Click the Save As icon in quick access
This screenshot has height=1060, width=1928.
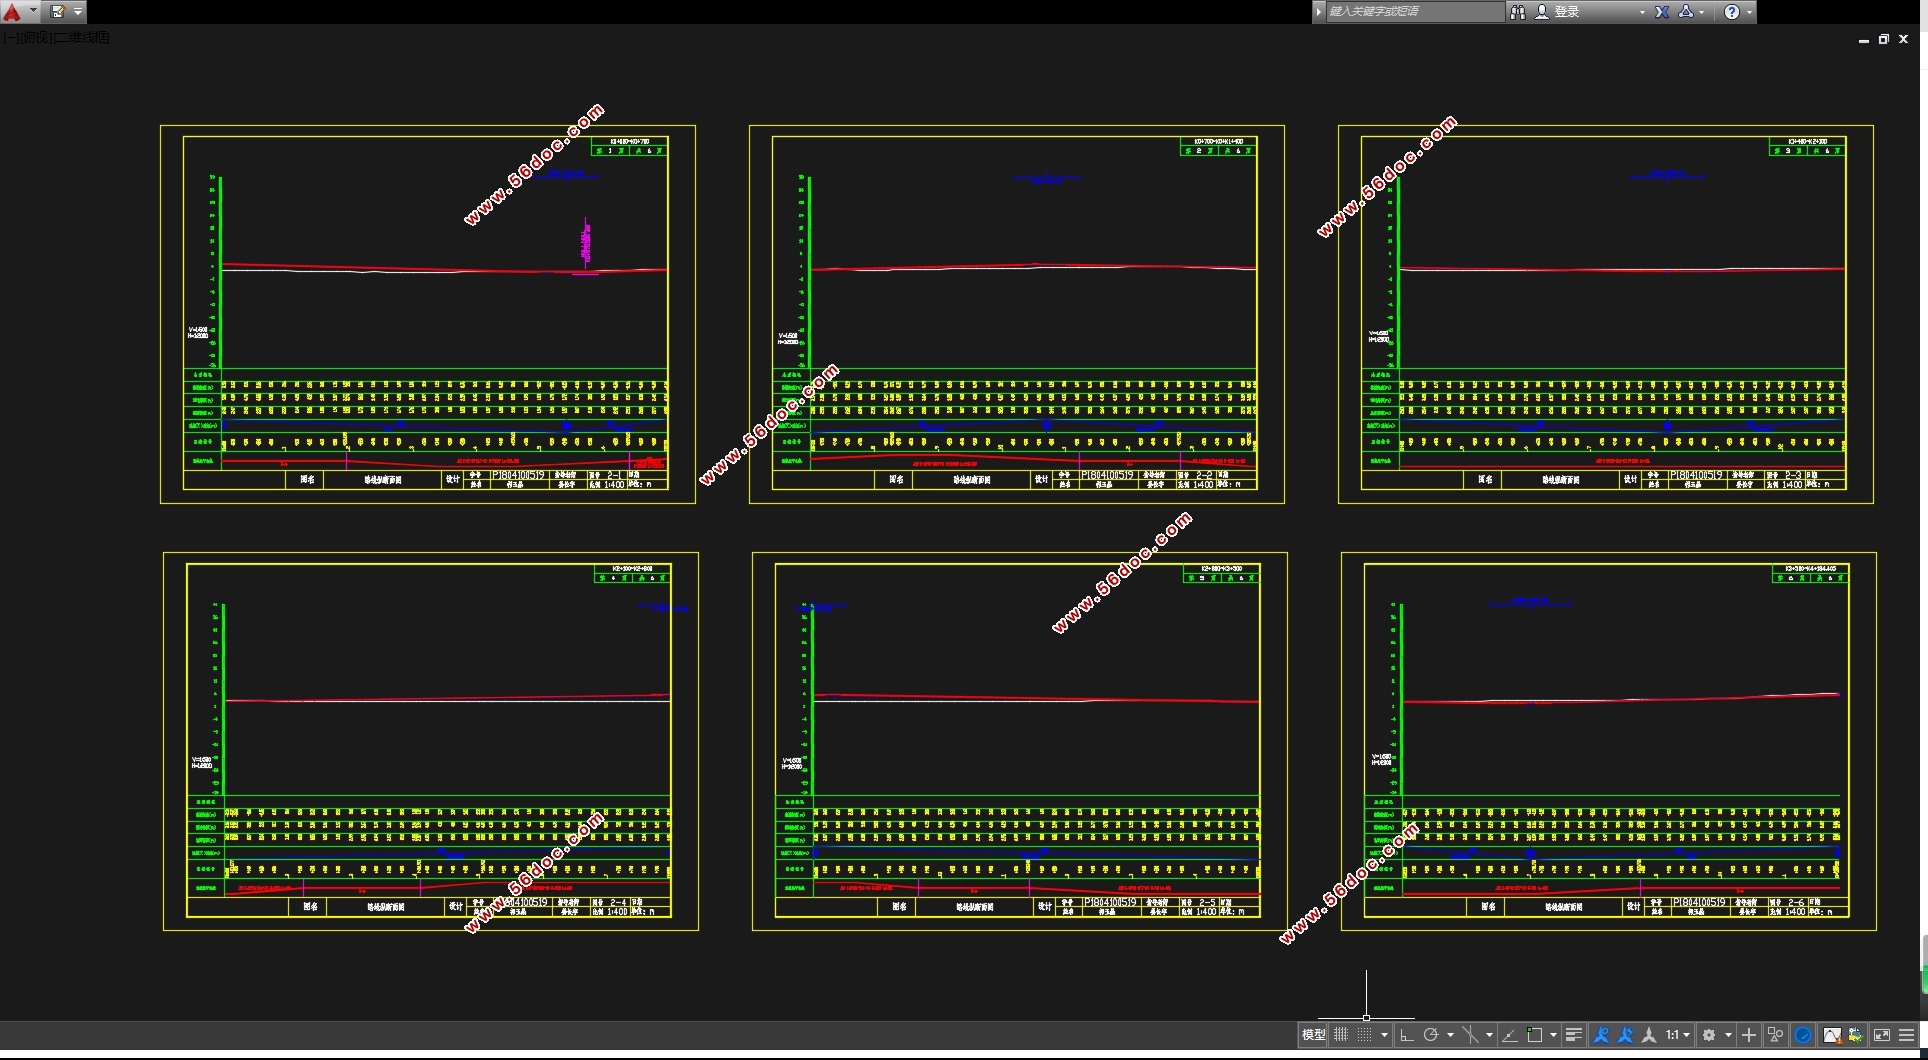58,12
